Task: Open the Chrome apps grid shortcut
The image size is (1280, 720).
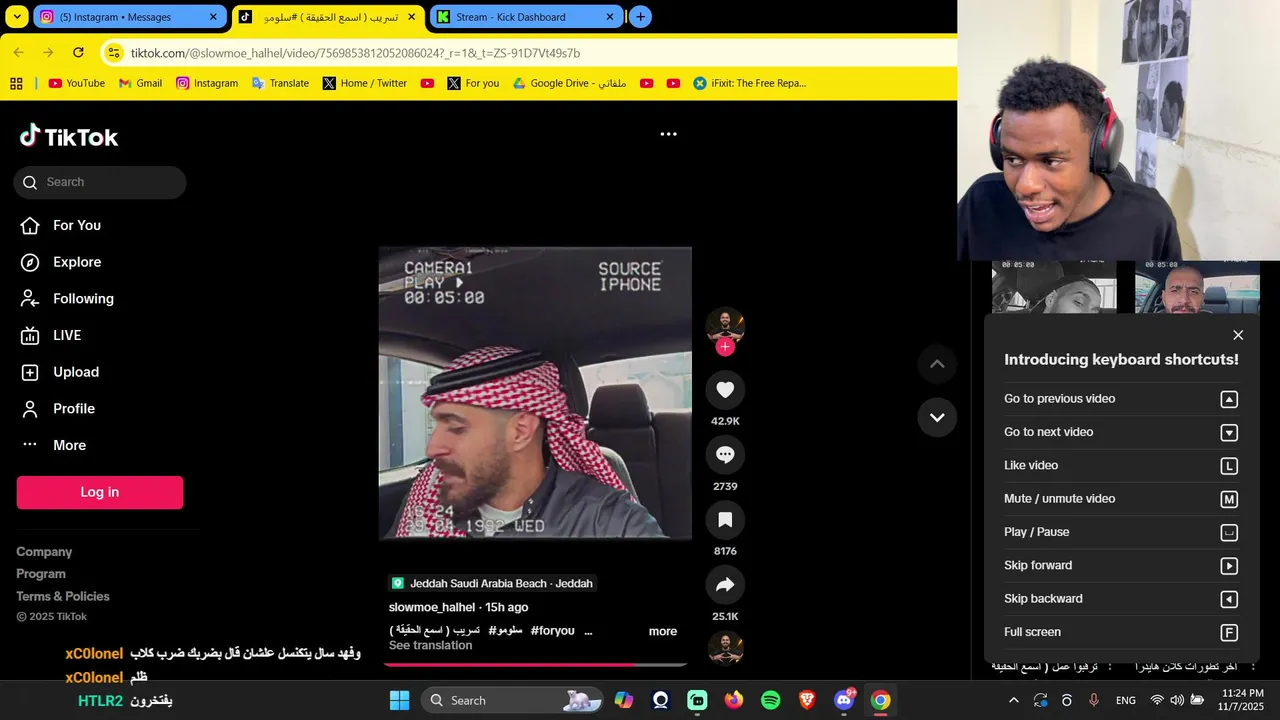Action: pos(16,84)
